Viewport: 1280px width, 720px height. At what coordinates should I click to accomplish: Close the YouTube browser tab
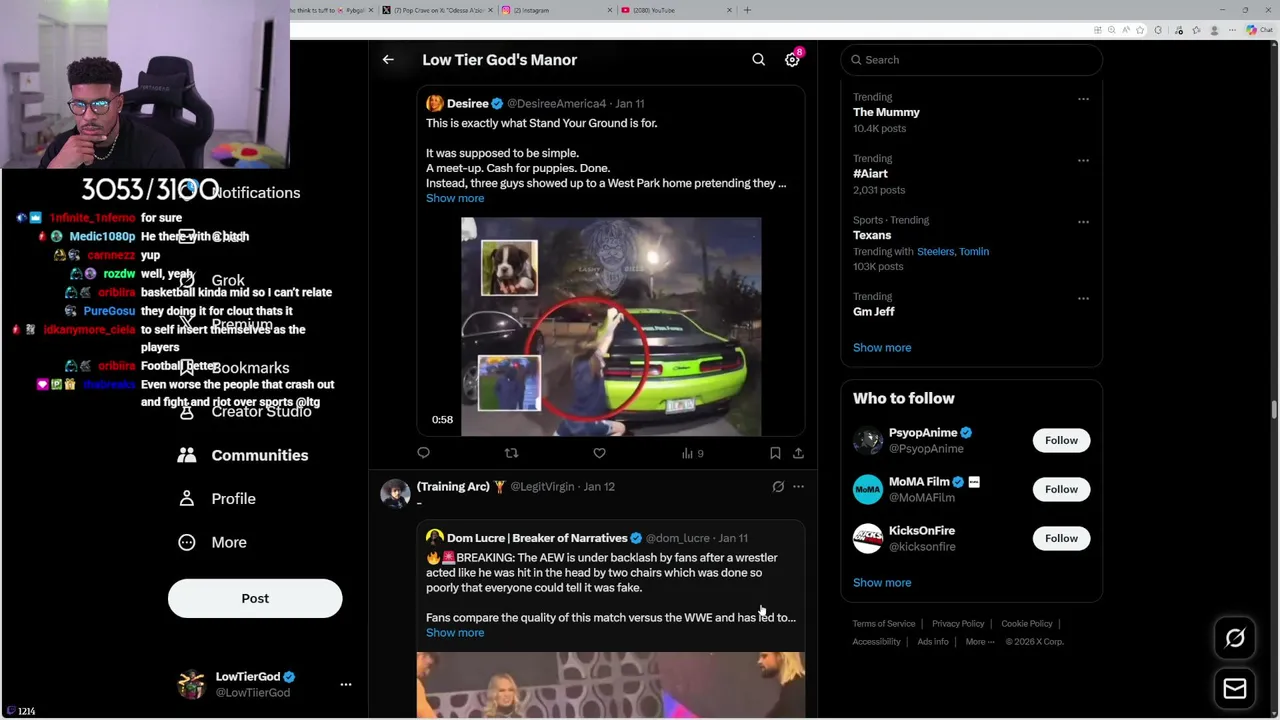[729, 10]
